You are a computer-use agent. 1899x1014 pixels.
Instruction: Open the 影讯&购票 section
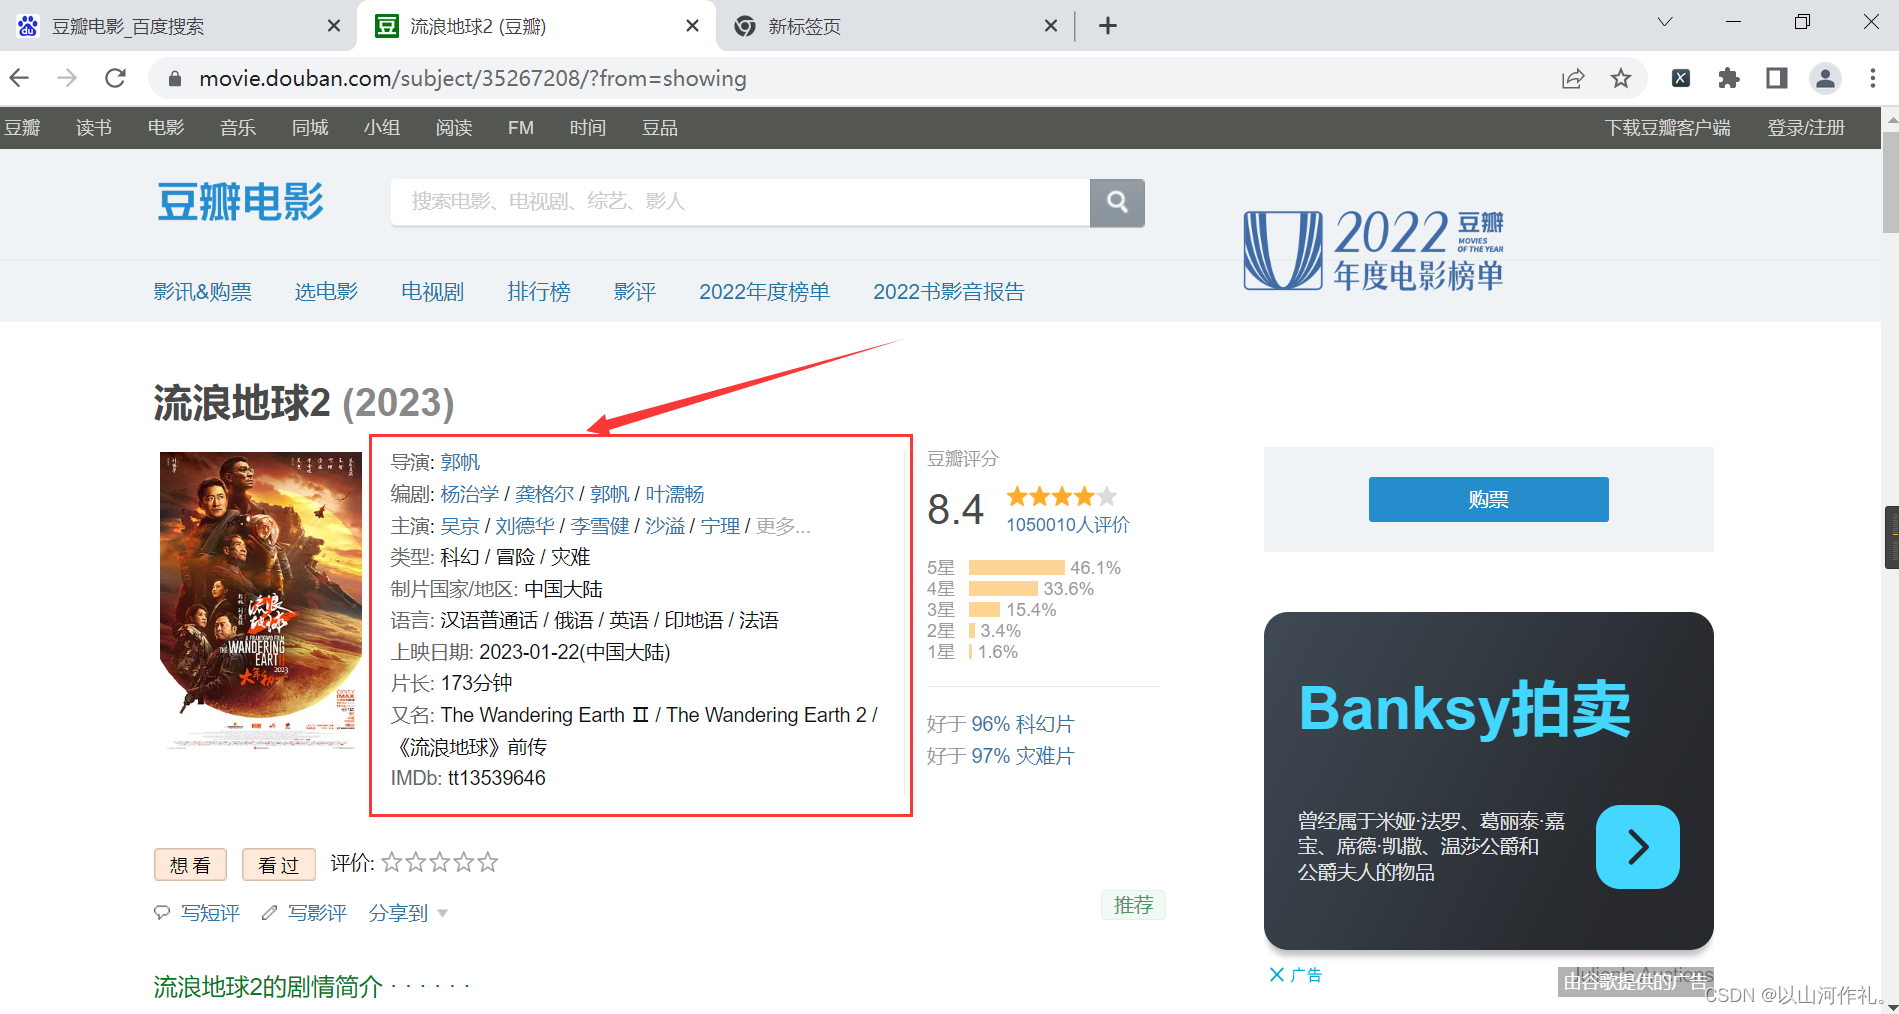(203, 292)
